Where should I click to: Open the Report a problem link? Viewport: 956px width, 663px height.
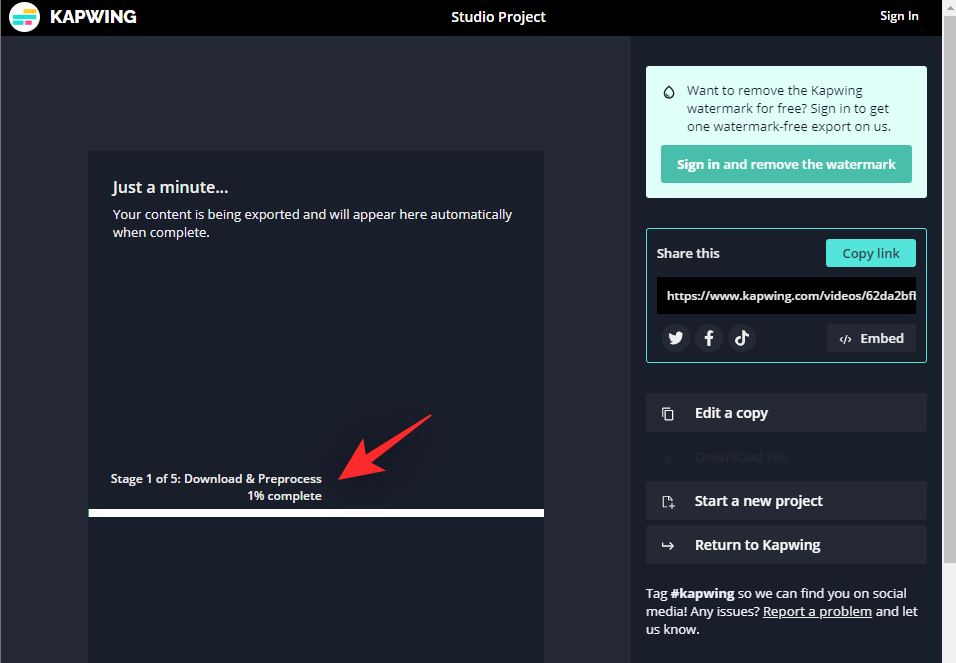[817, 612]
